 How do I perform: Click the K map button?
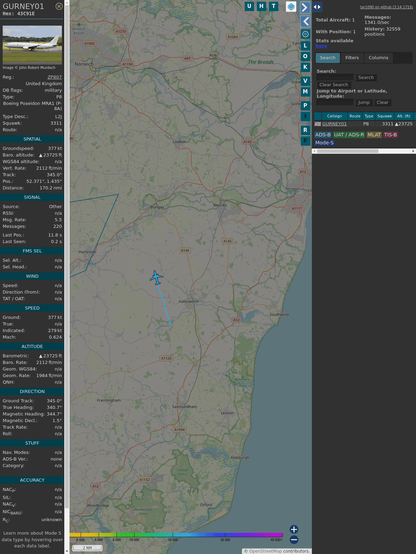(x=305, y=67)
